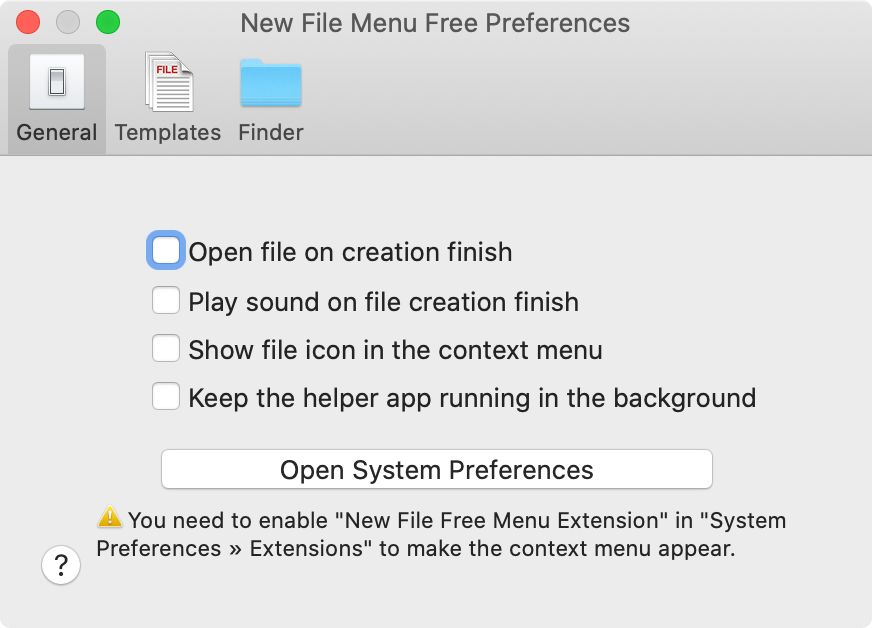Viewport: 872px width, 628px height.
Task: Click the yellow warning triangle icon
Action: coord(110,518)
